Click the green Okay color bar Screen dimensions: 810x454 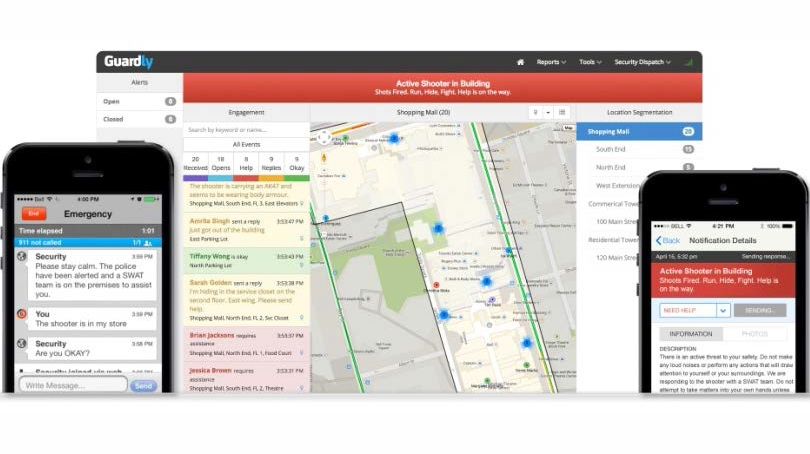click(297, 178)
